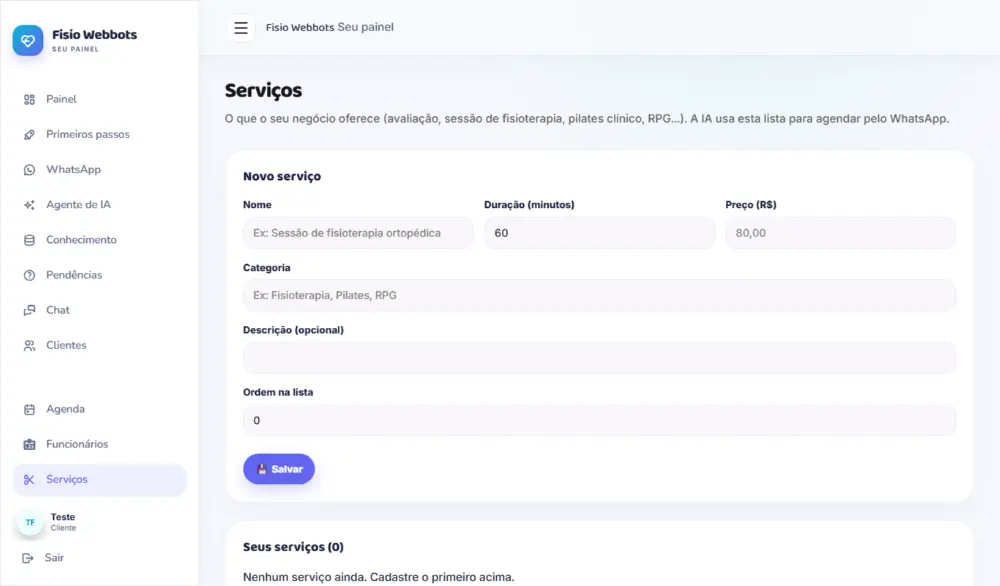Screen dimensions: 1000x586
Task: Toggle the hamburger menu button
Action: click(x=241, y=28)
